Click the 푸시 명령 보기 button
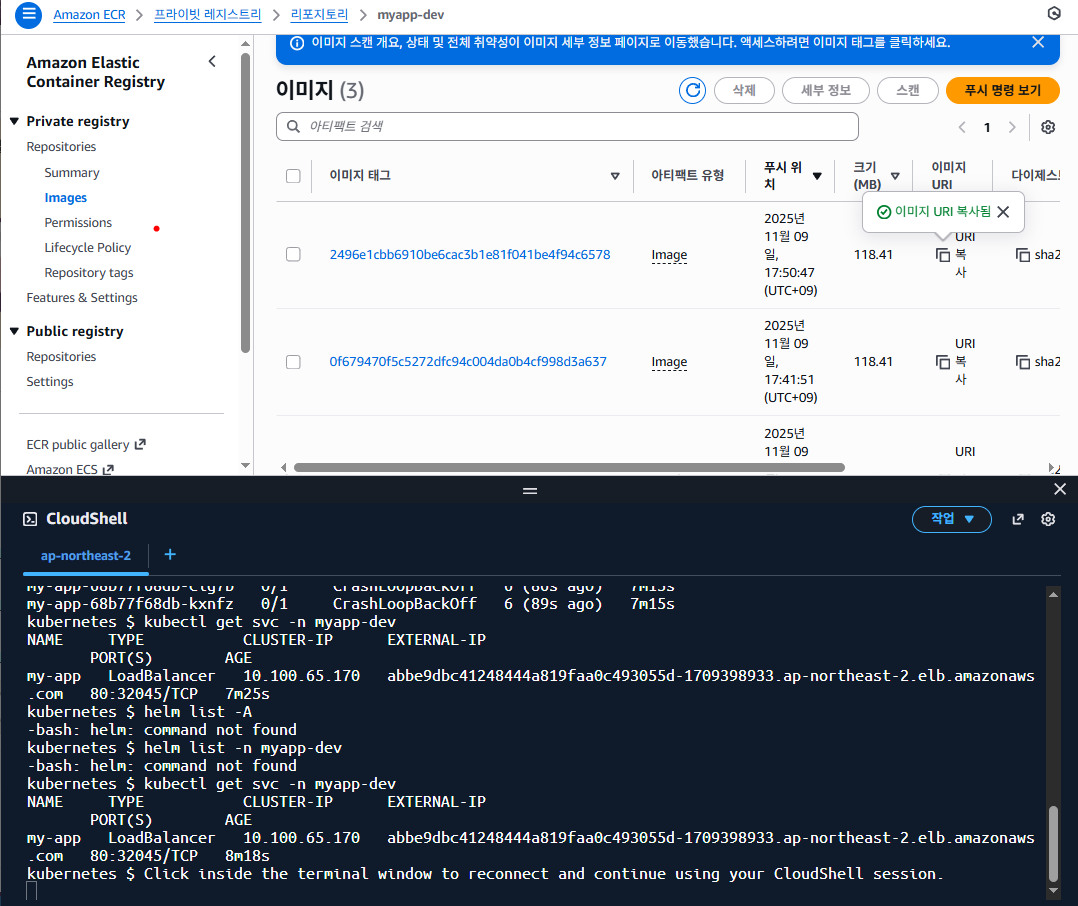The width and height of the screenshot is (1078, 906). (1002, 90)
